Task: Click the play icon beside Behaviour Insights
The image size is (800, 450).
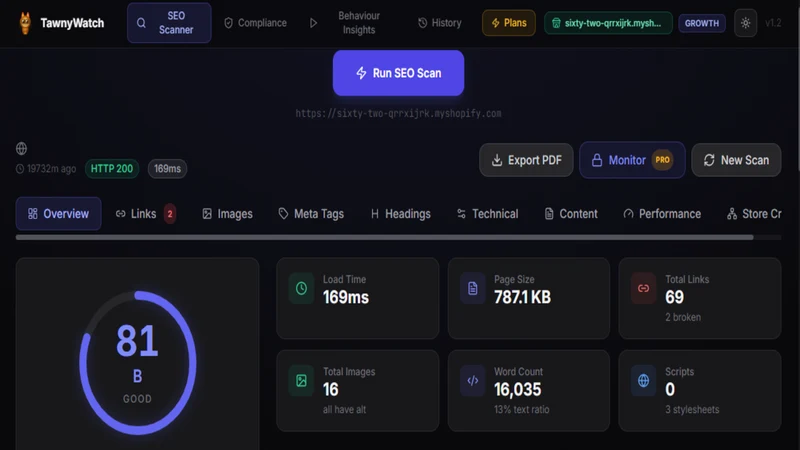Action: 313,23
